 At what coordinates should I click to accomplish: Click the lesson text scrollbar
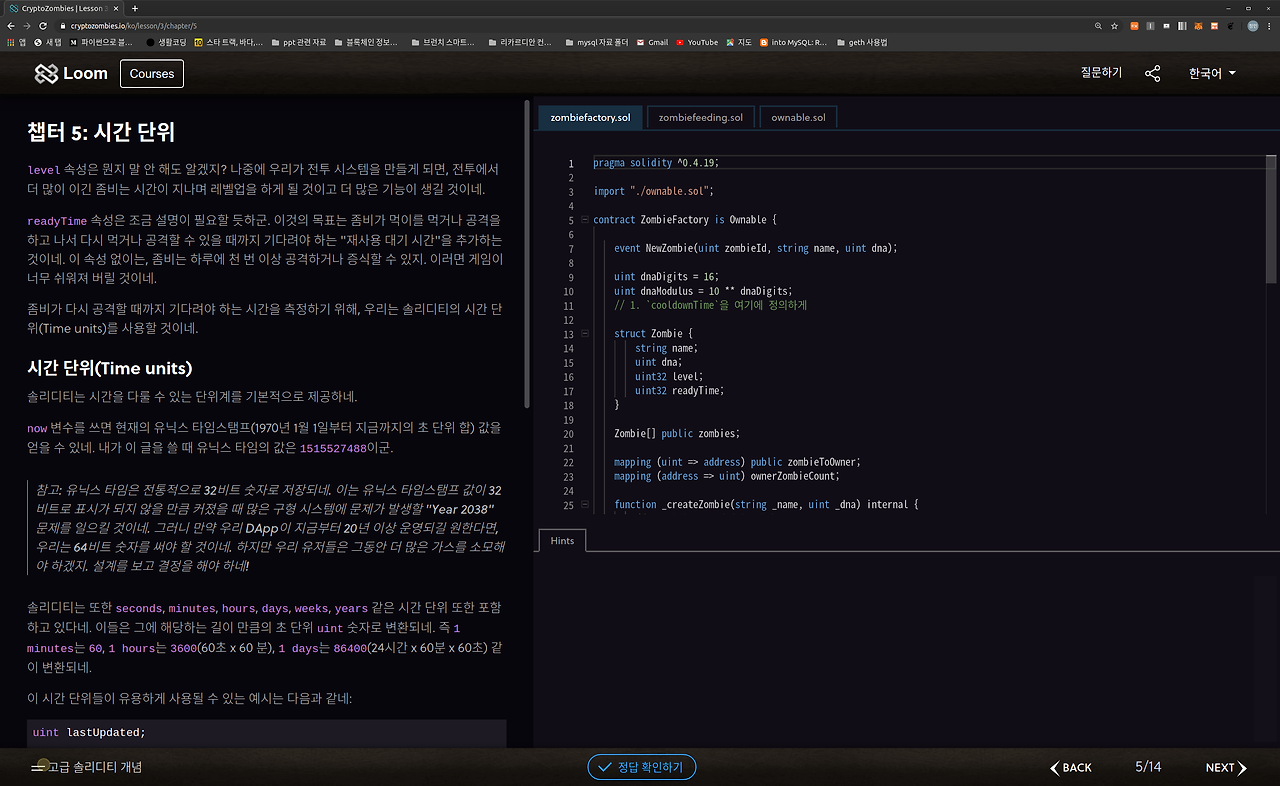tap(527, 253)
